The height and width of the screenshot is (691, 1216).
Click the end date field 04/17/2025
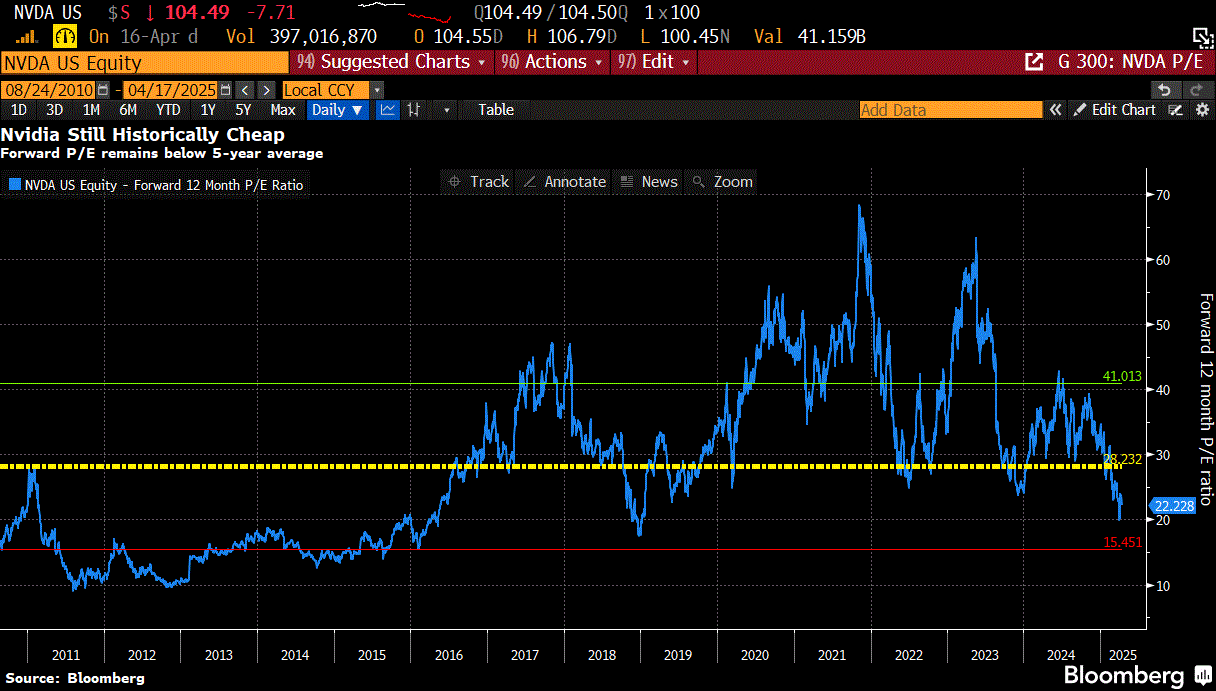(171, 89)
